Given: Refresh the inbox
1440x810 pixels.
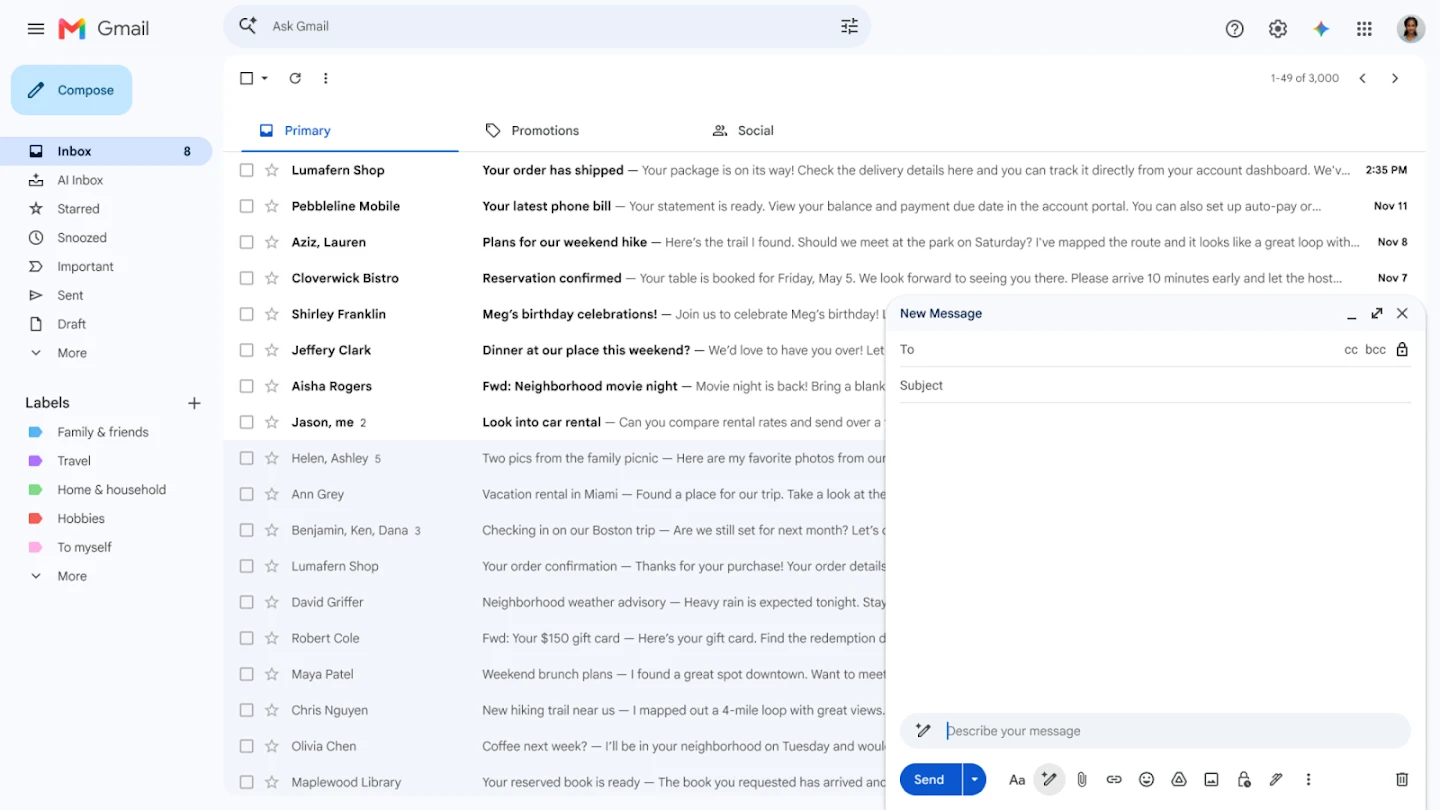Looking at the screenshot, I should point(295,78).
